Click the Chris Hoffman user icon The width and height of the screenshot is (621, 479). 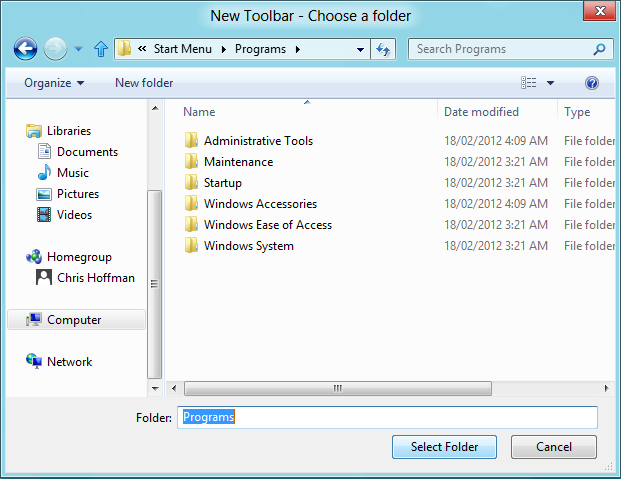click(x=44, y=277)
